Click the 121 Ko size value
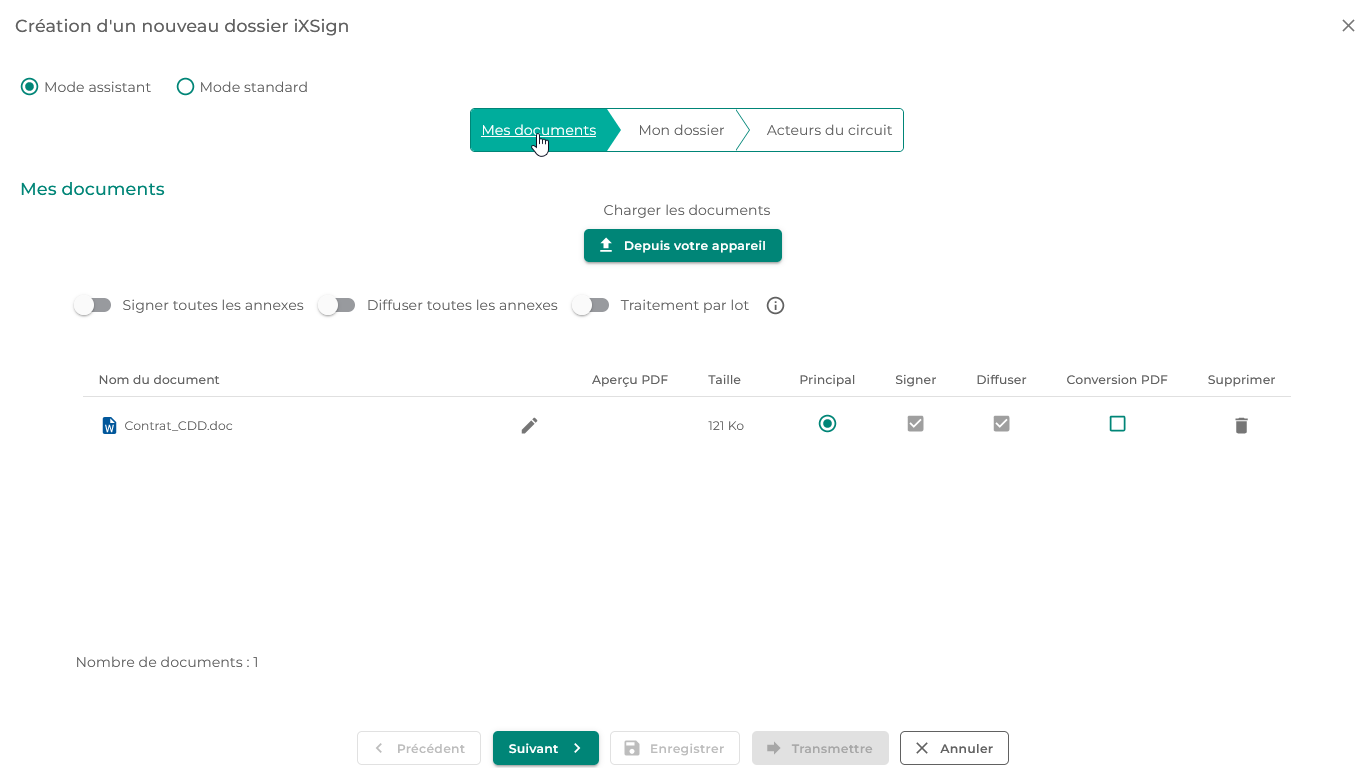The height and width of the screenshot is (768, 1370). point(726,426)
